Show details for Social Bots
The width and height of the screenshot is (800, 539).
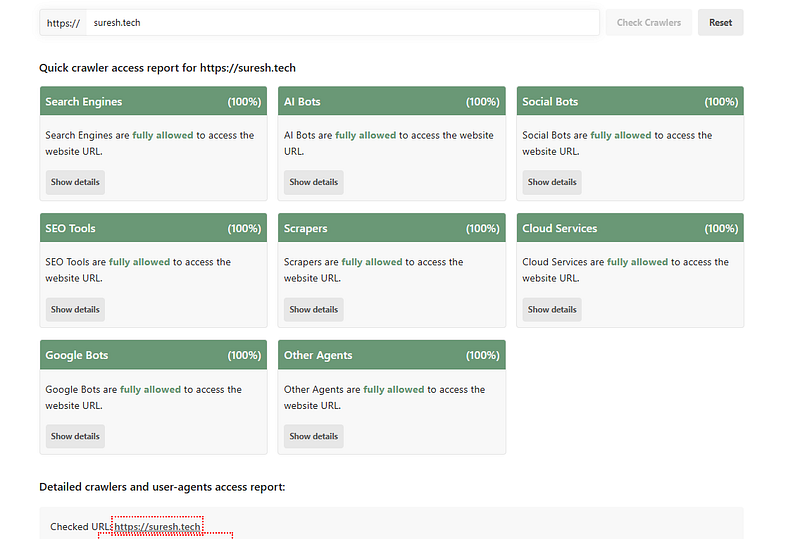[552, 182]
